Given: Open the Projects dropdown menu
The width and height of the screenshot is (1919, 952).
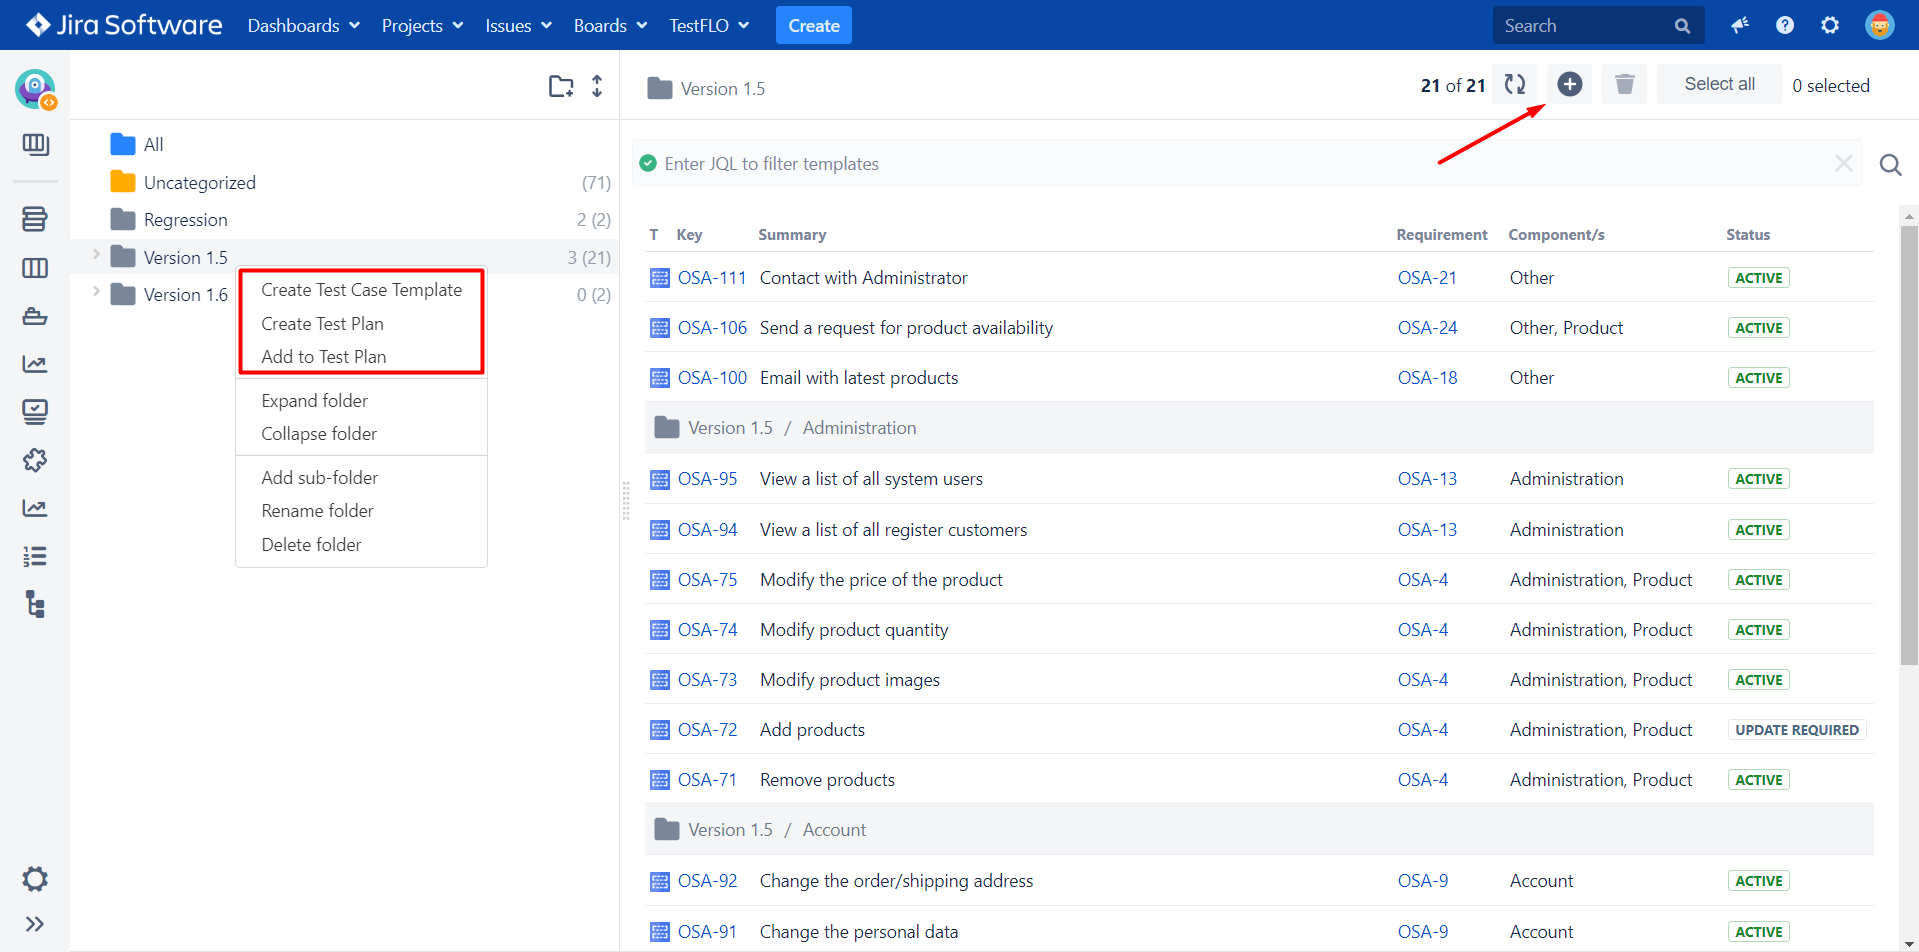Looking at the screenshot, I should point(422,26).
